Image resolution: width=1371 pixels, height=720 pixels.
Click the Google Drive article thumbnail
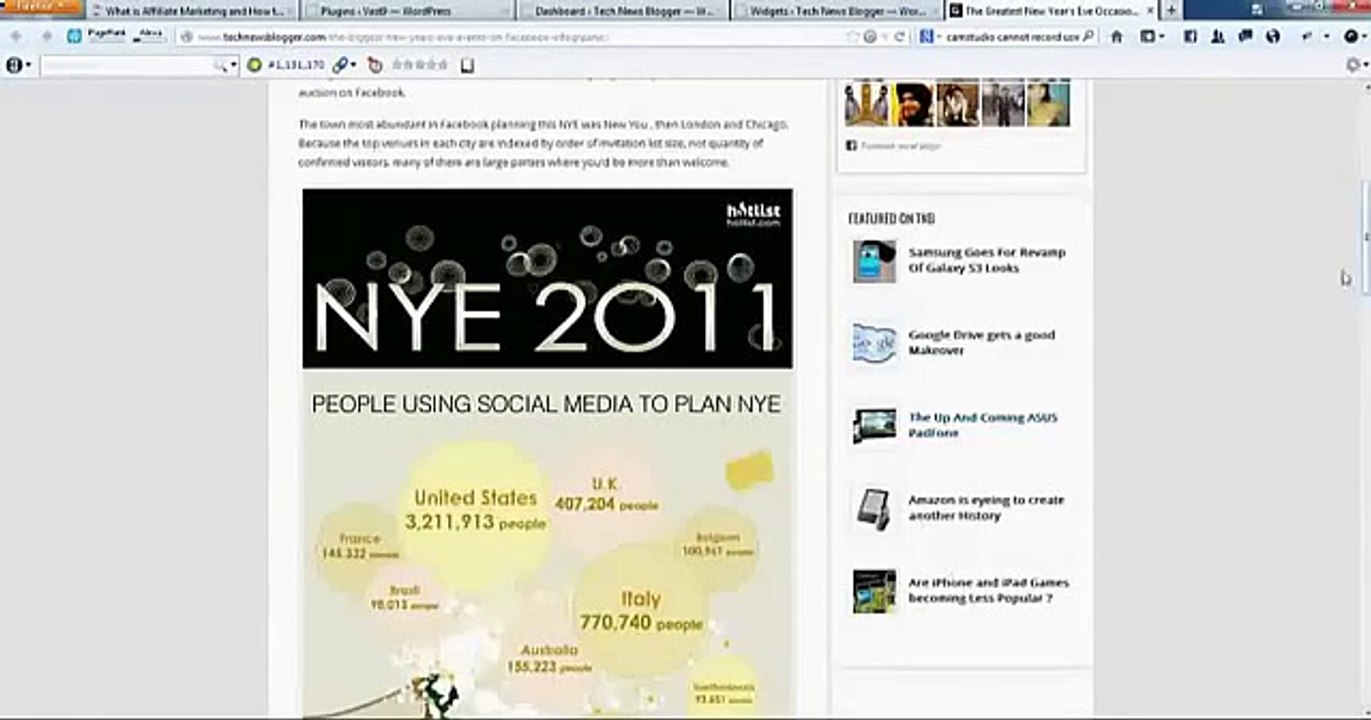pyautogui.click(x=874, y=343)
